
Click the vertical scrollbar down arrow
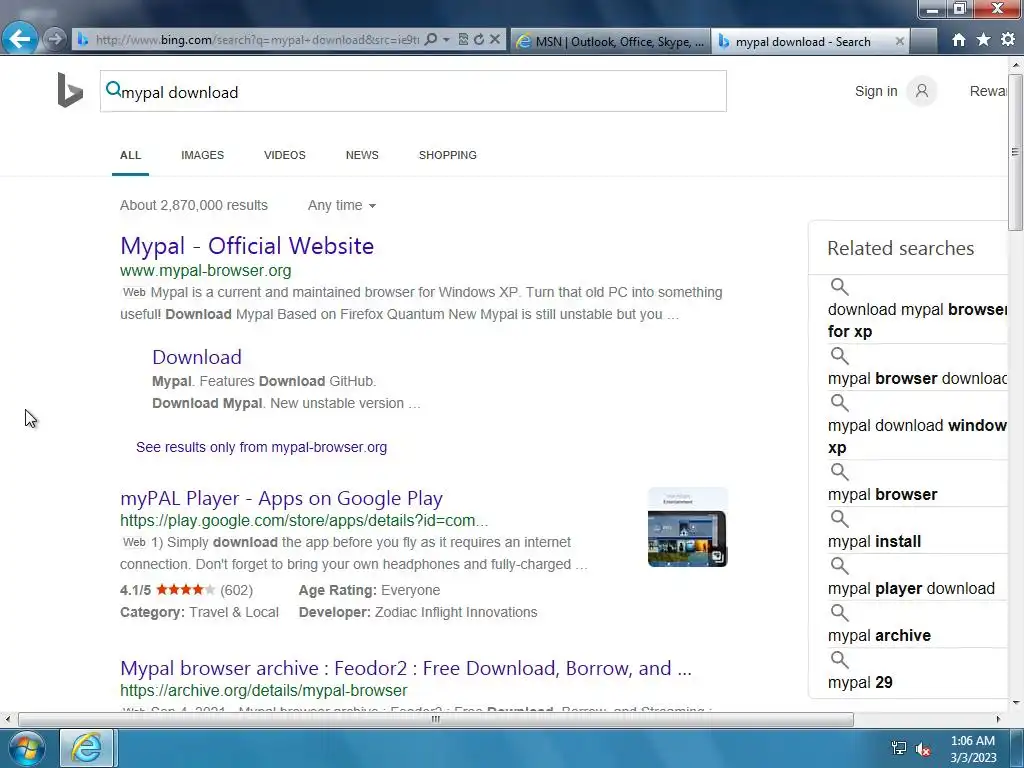[x=1015, y=703]
